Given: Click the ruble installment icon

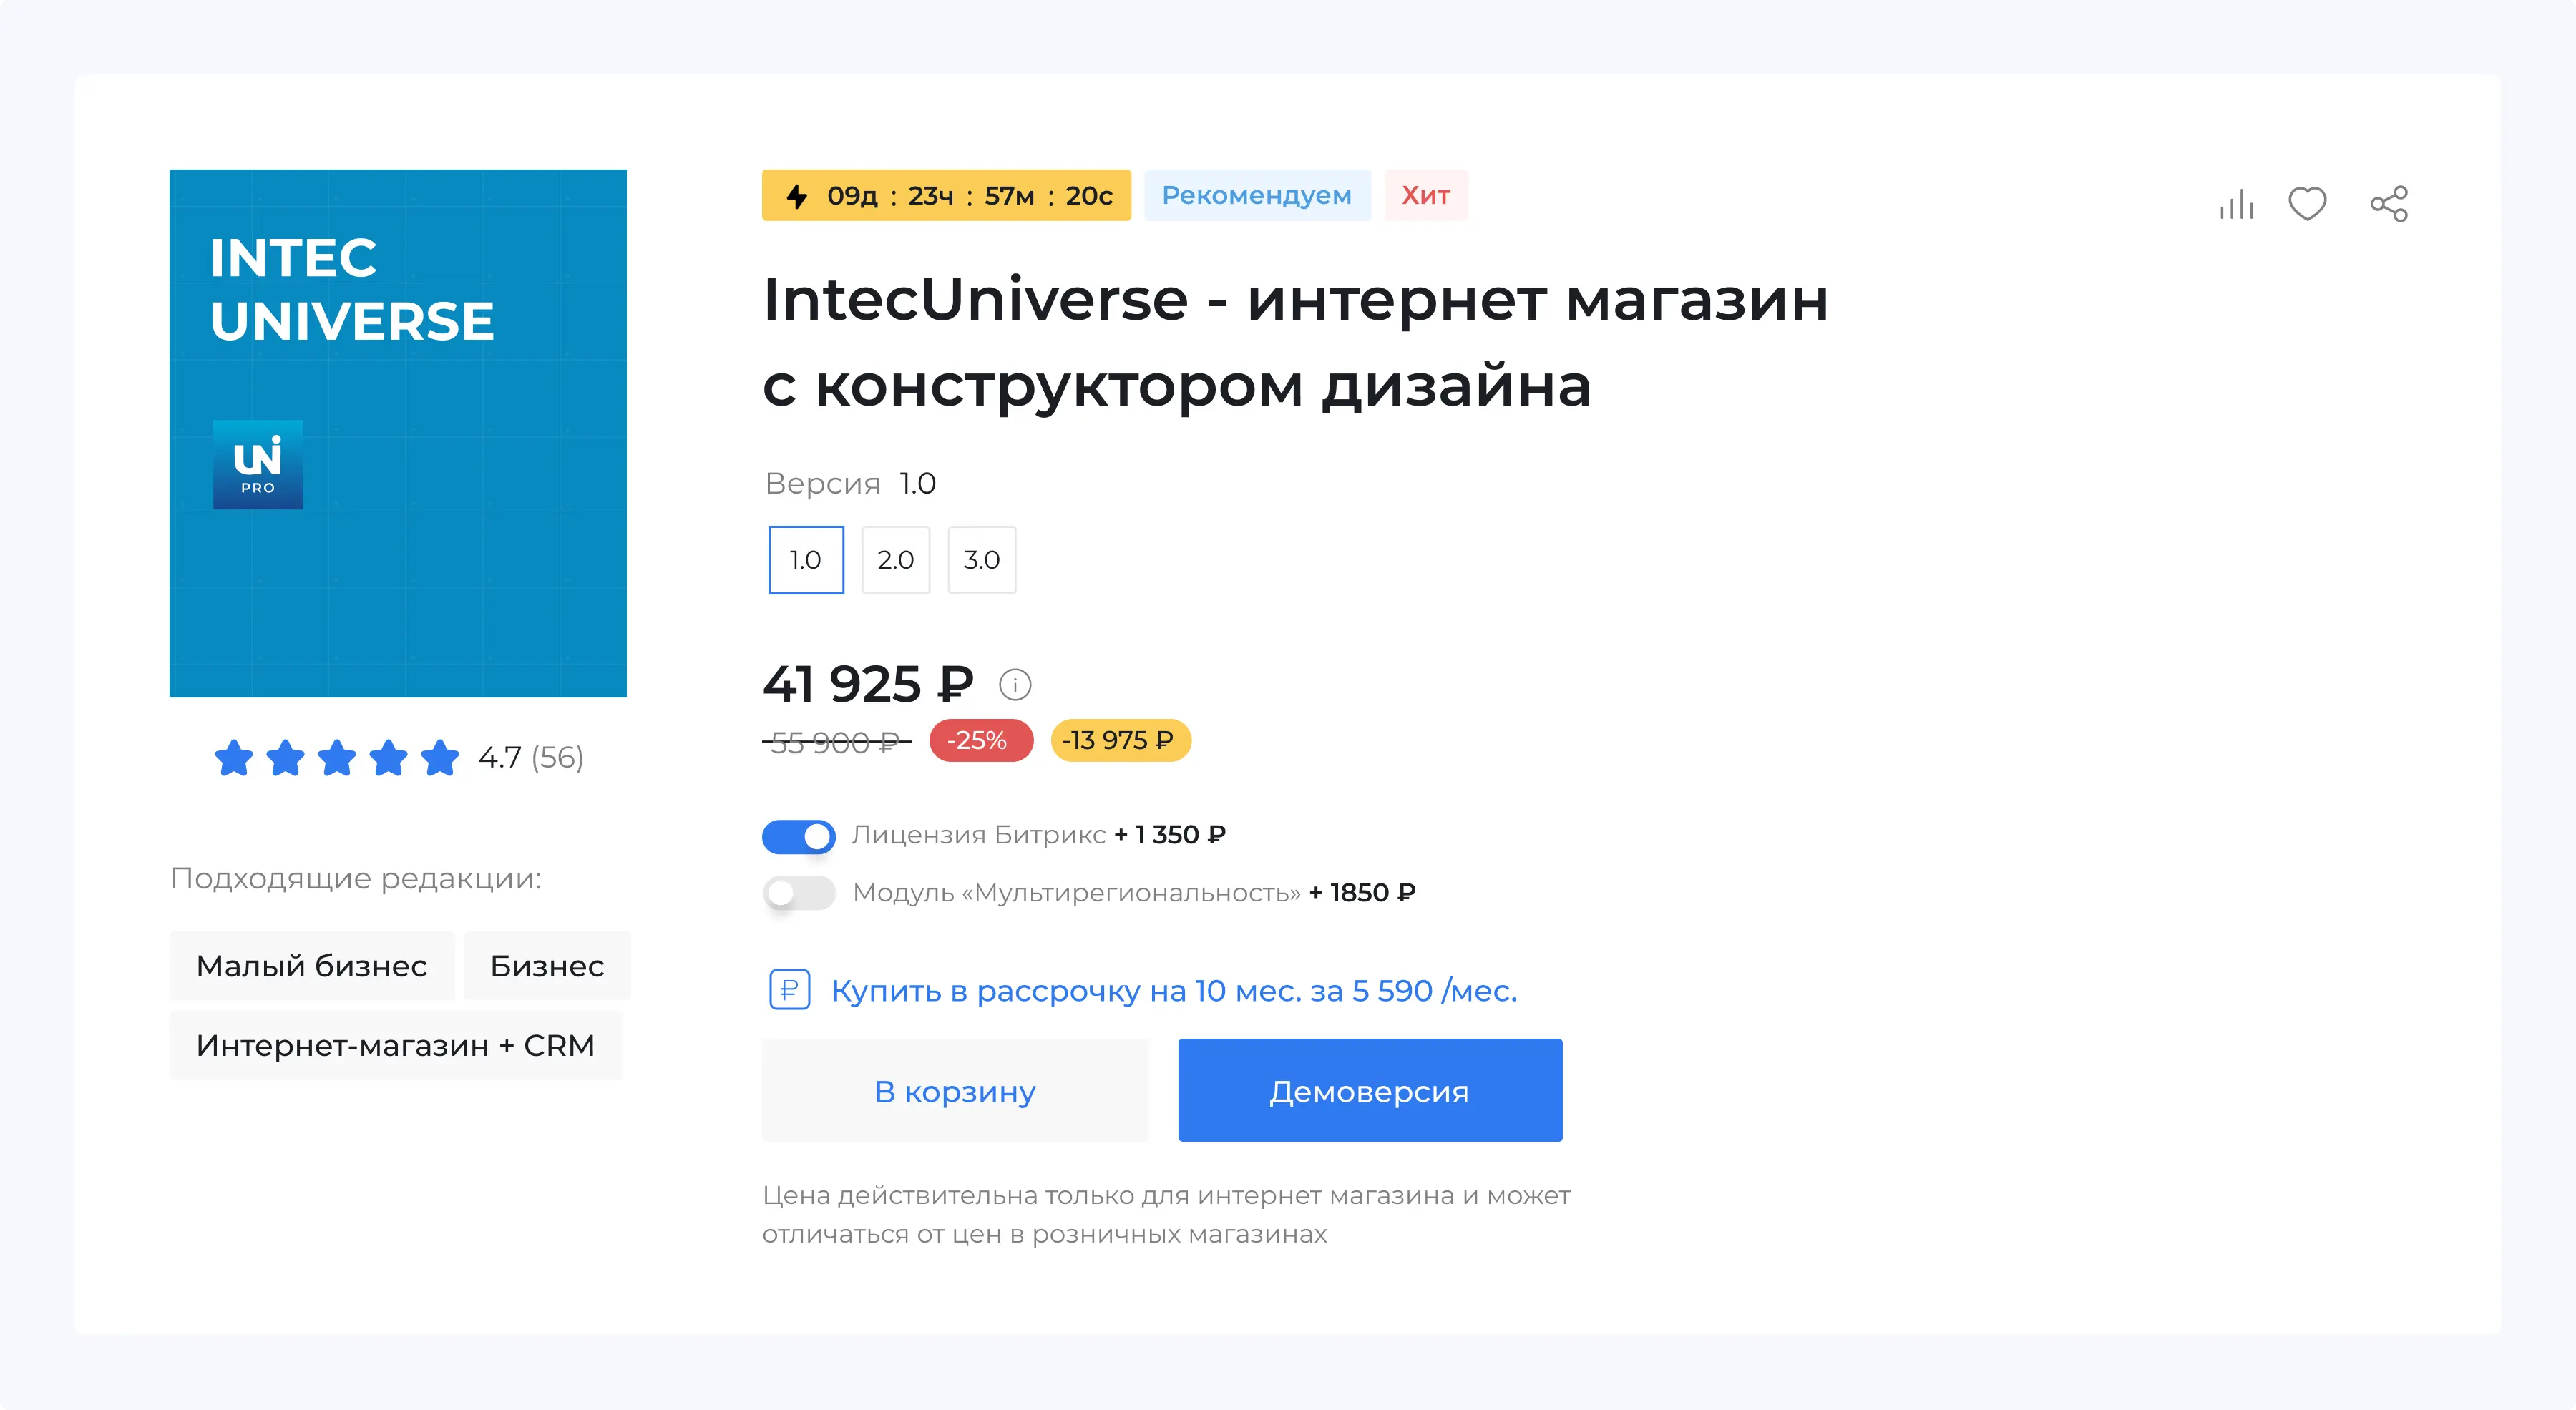Looking at the screenshot, I should 789,990.
